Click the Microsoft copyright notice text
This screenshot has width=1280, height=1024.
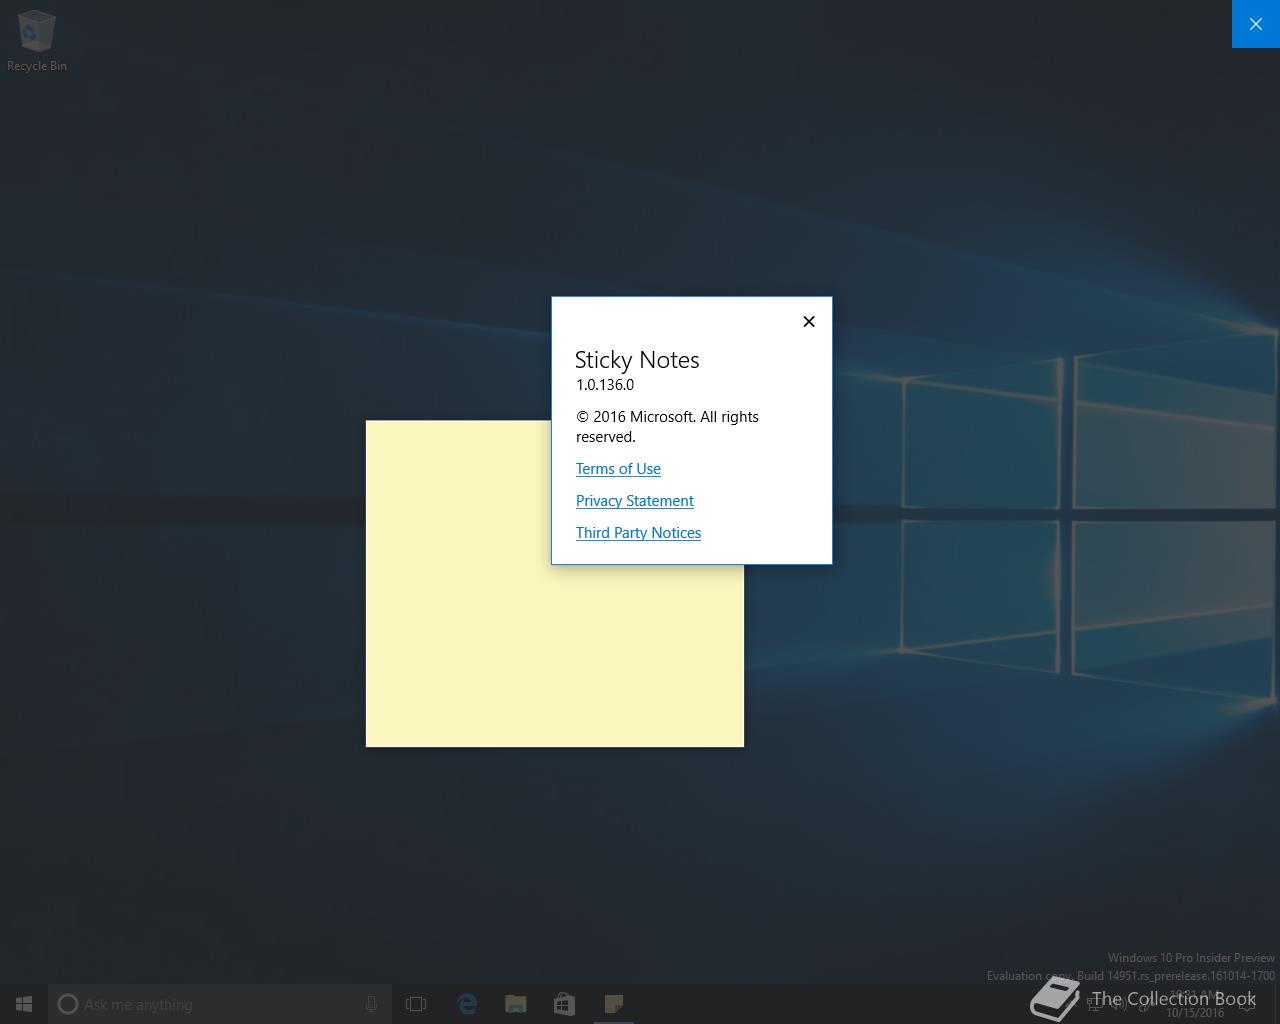[x=667, y=427]
